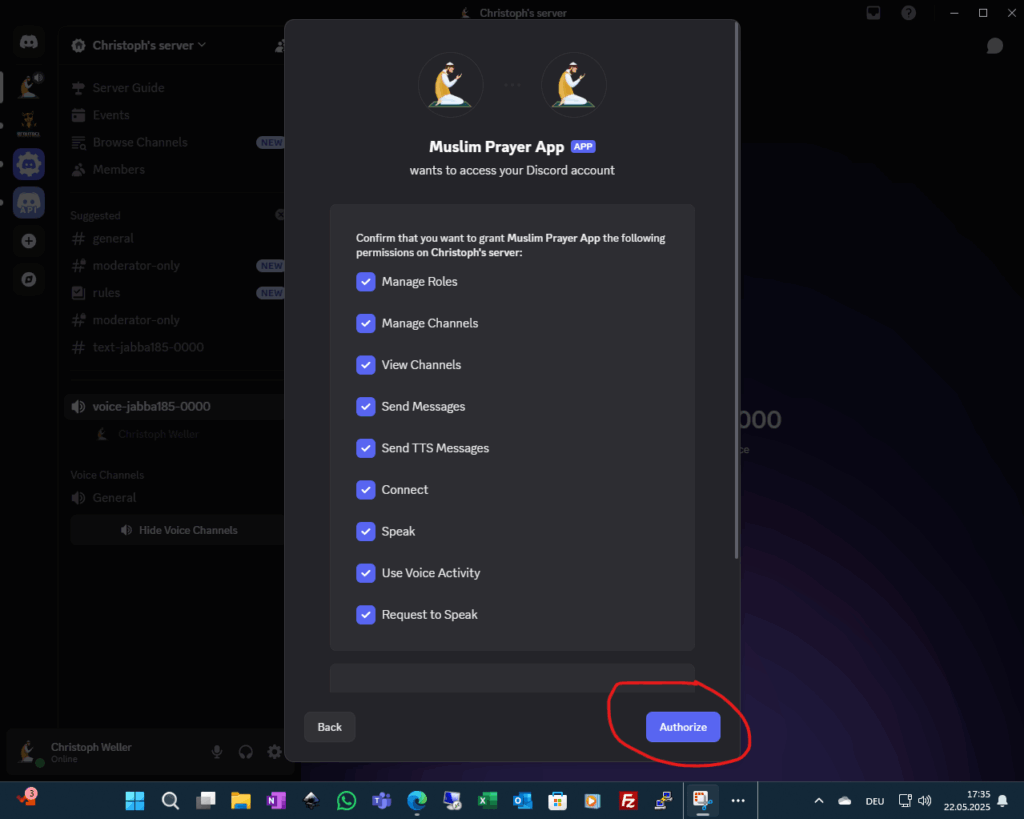Uncheck the Send TTS Messages permission

tap(366, 448)
